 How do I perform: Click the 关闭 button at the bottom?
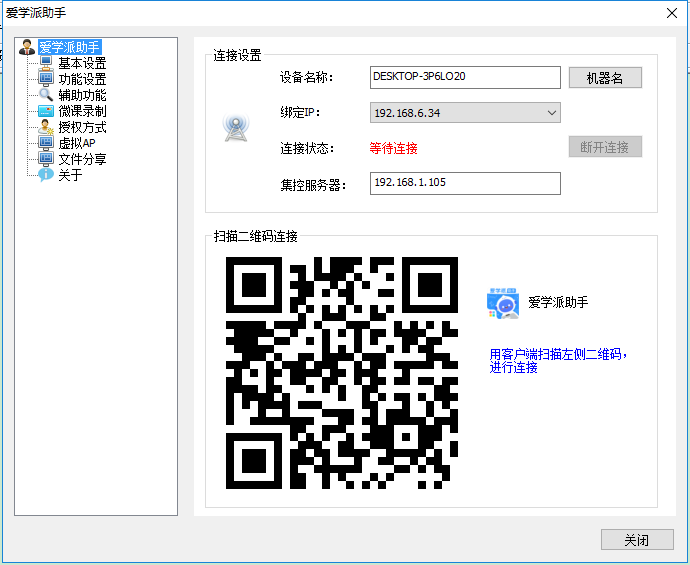point(637,539)
